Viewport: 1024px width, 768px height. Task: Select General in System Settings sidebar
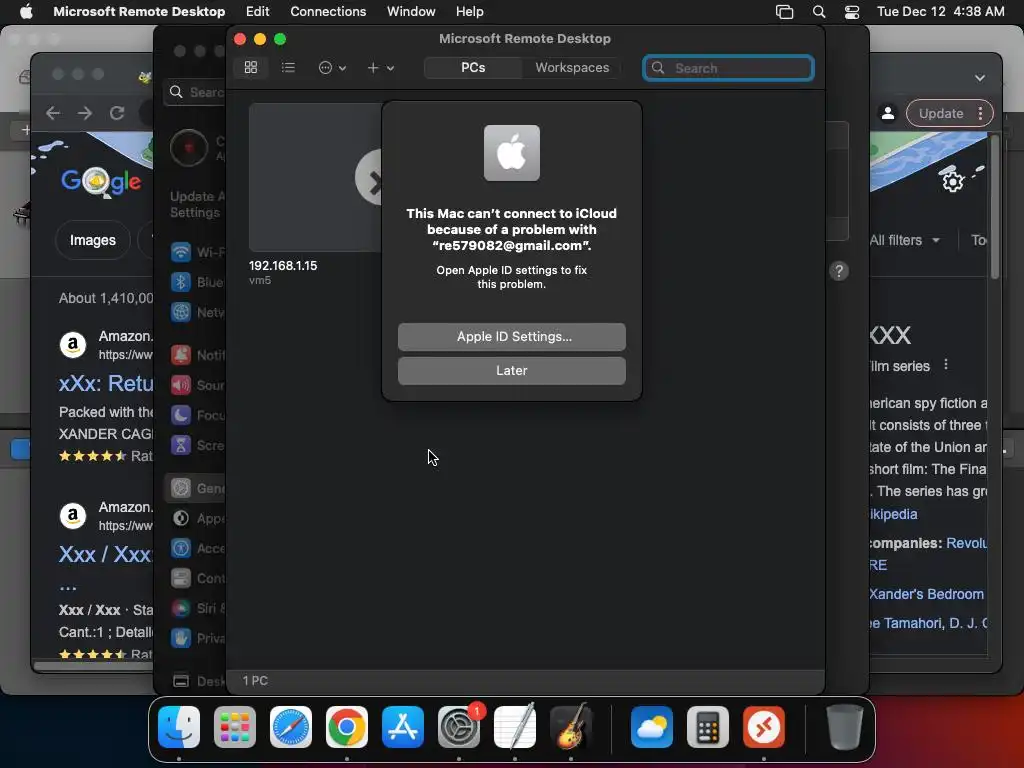tap(196, 488)
